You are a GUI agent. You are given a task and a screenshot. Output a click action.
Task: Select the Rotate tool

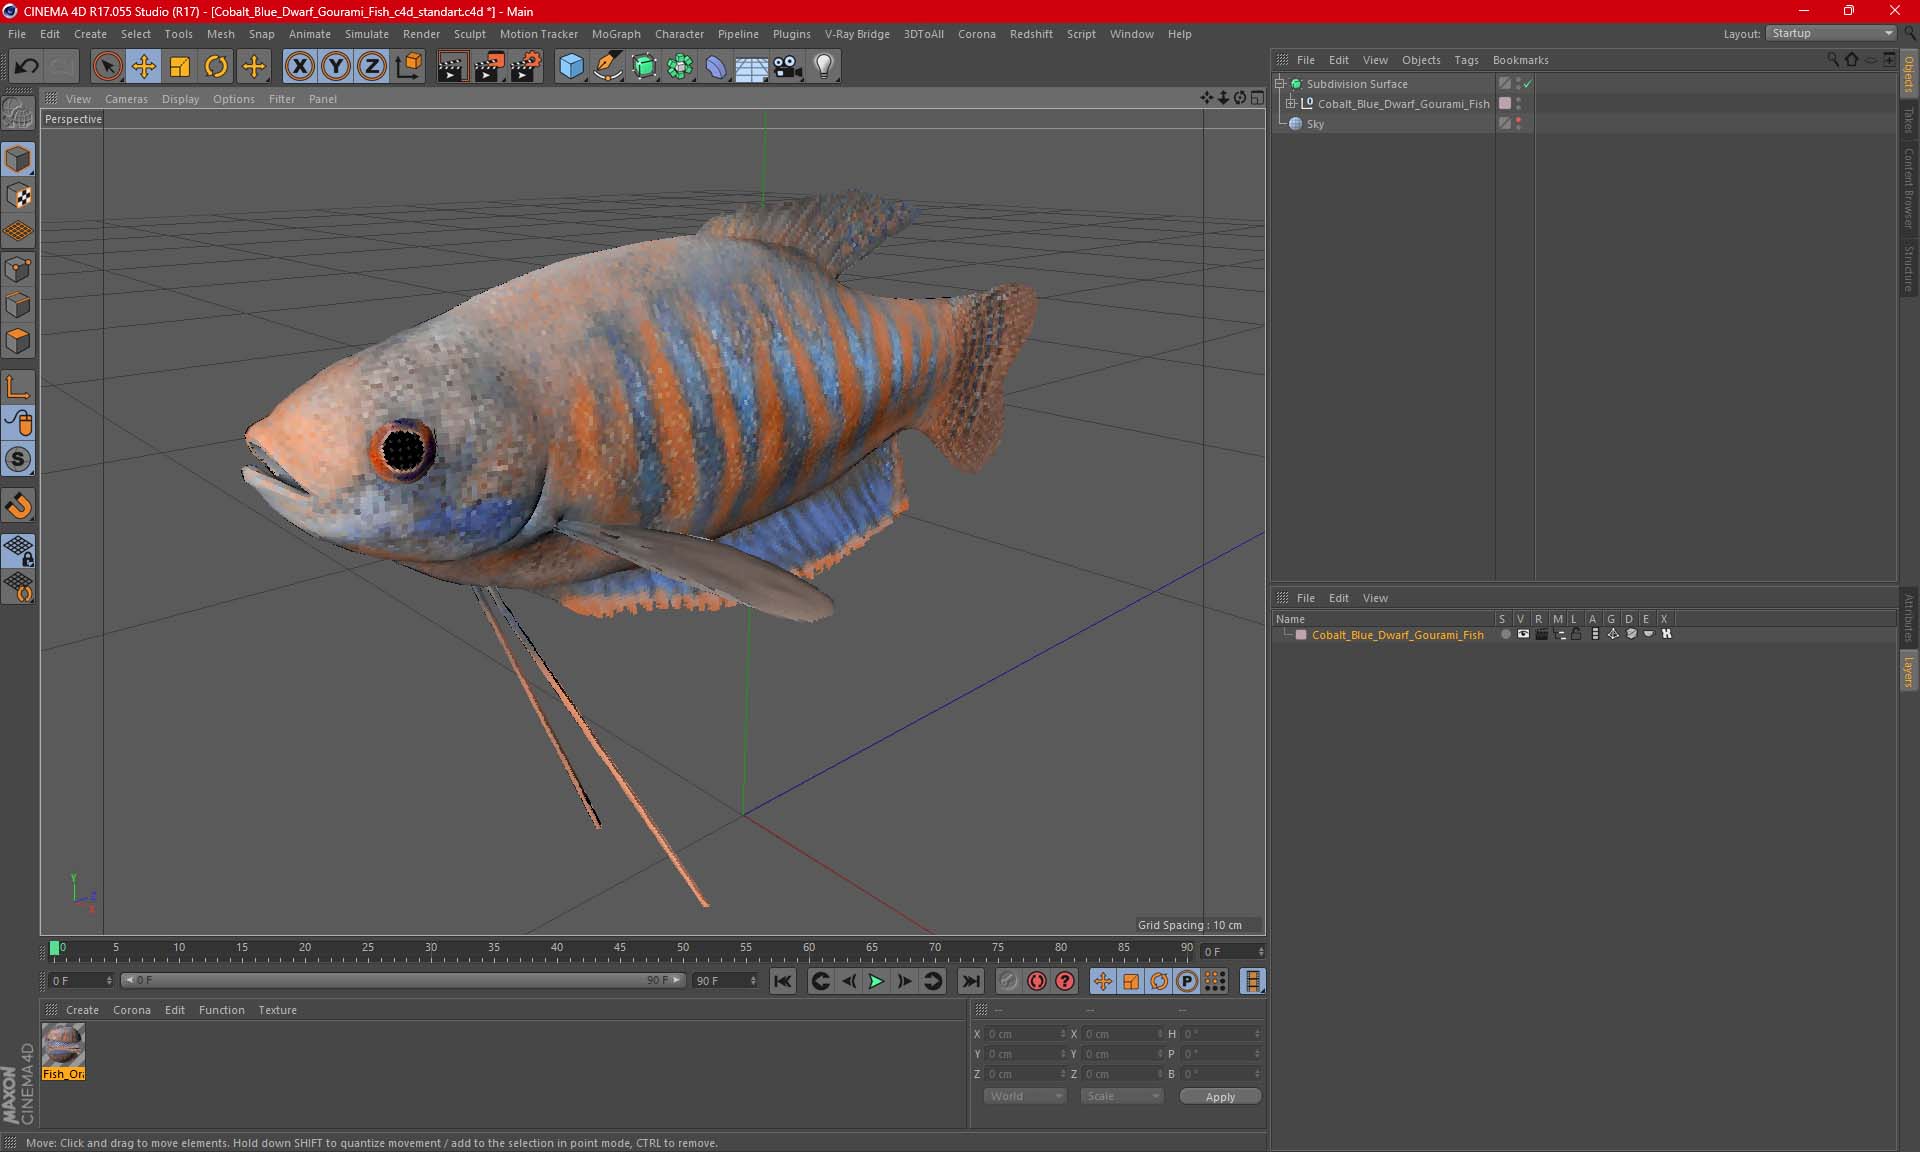pyautogui.click(x=216, y=67)
